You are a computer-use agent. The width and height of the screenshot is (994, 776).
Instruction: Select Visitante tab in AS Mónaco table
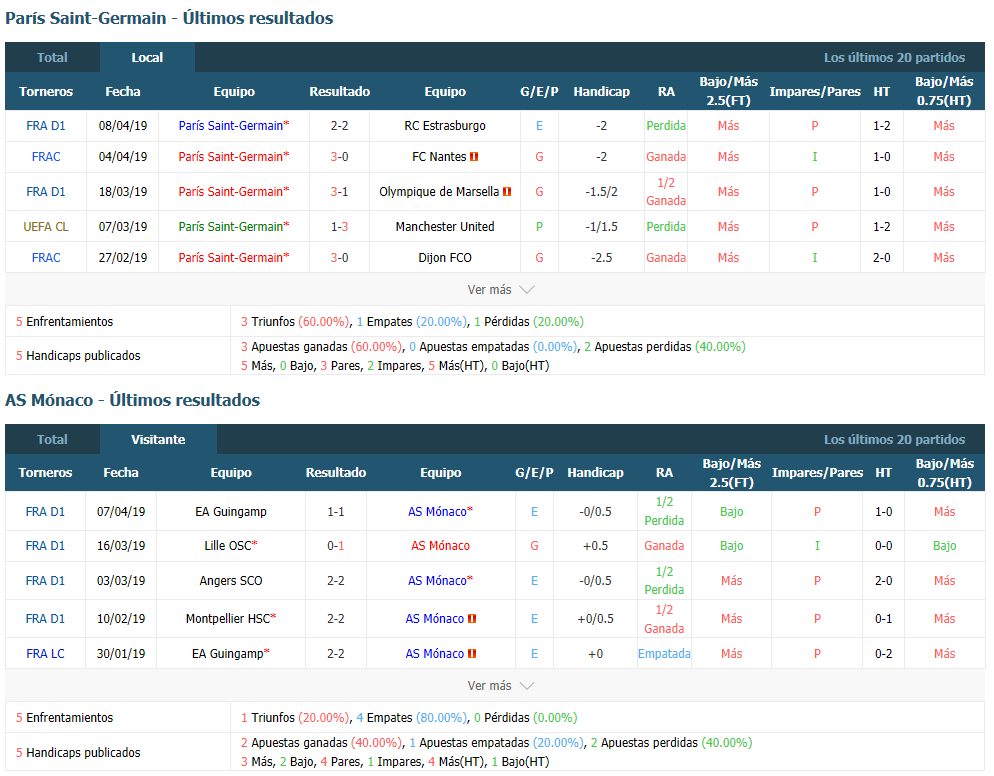pos(158,439)
